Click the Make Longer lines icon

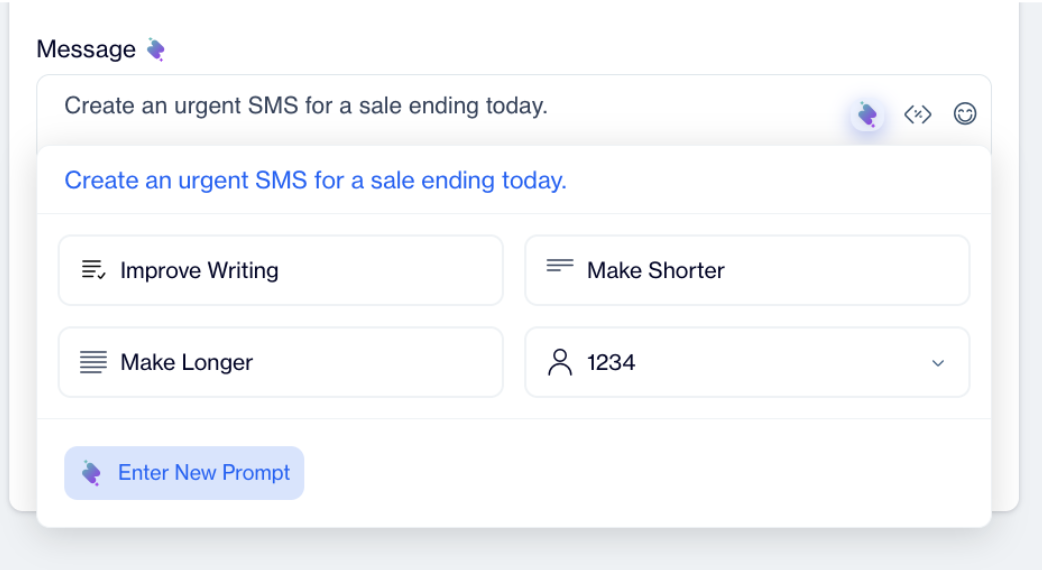[x=93, y=362]
